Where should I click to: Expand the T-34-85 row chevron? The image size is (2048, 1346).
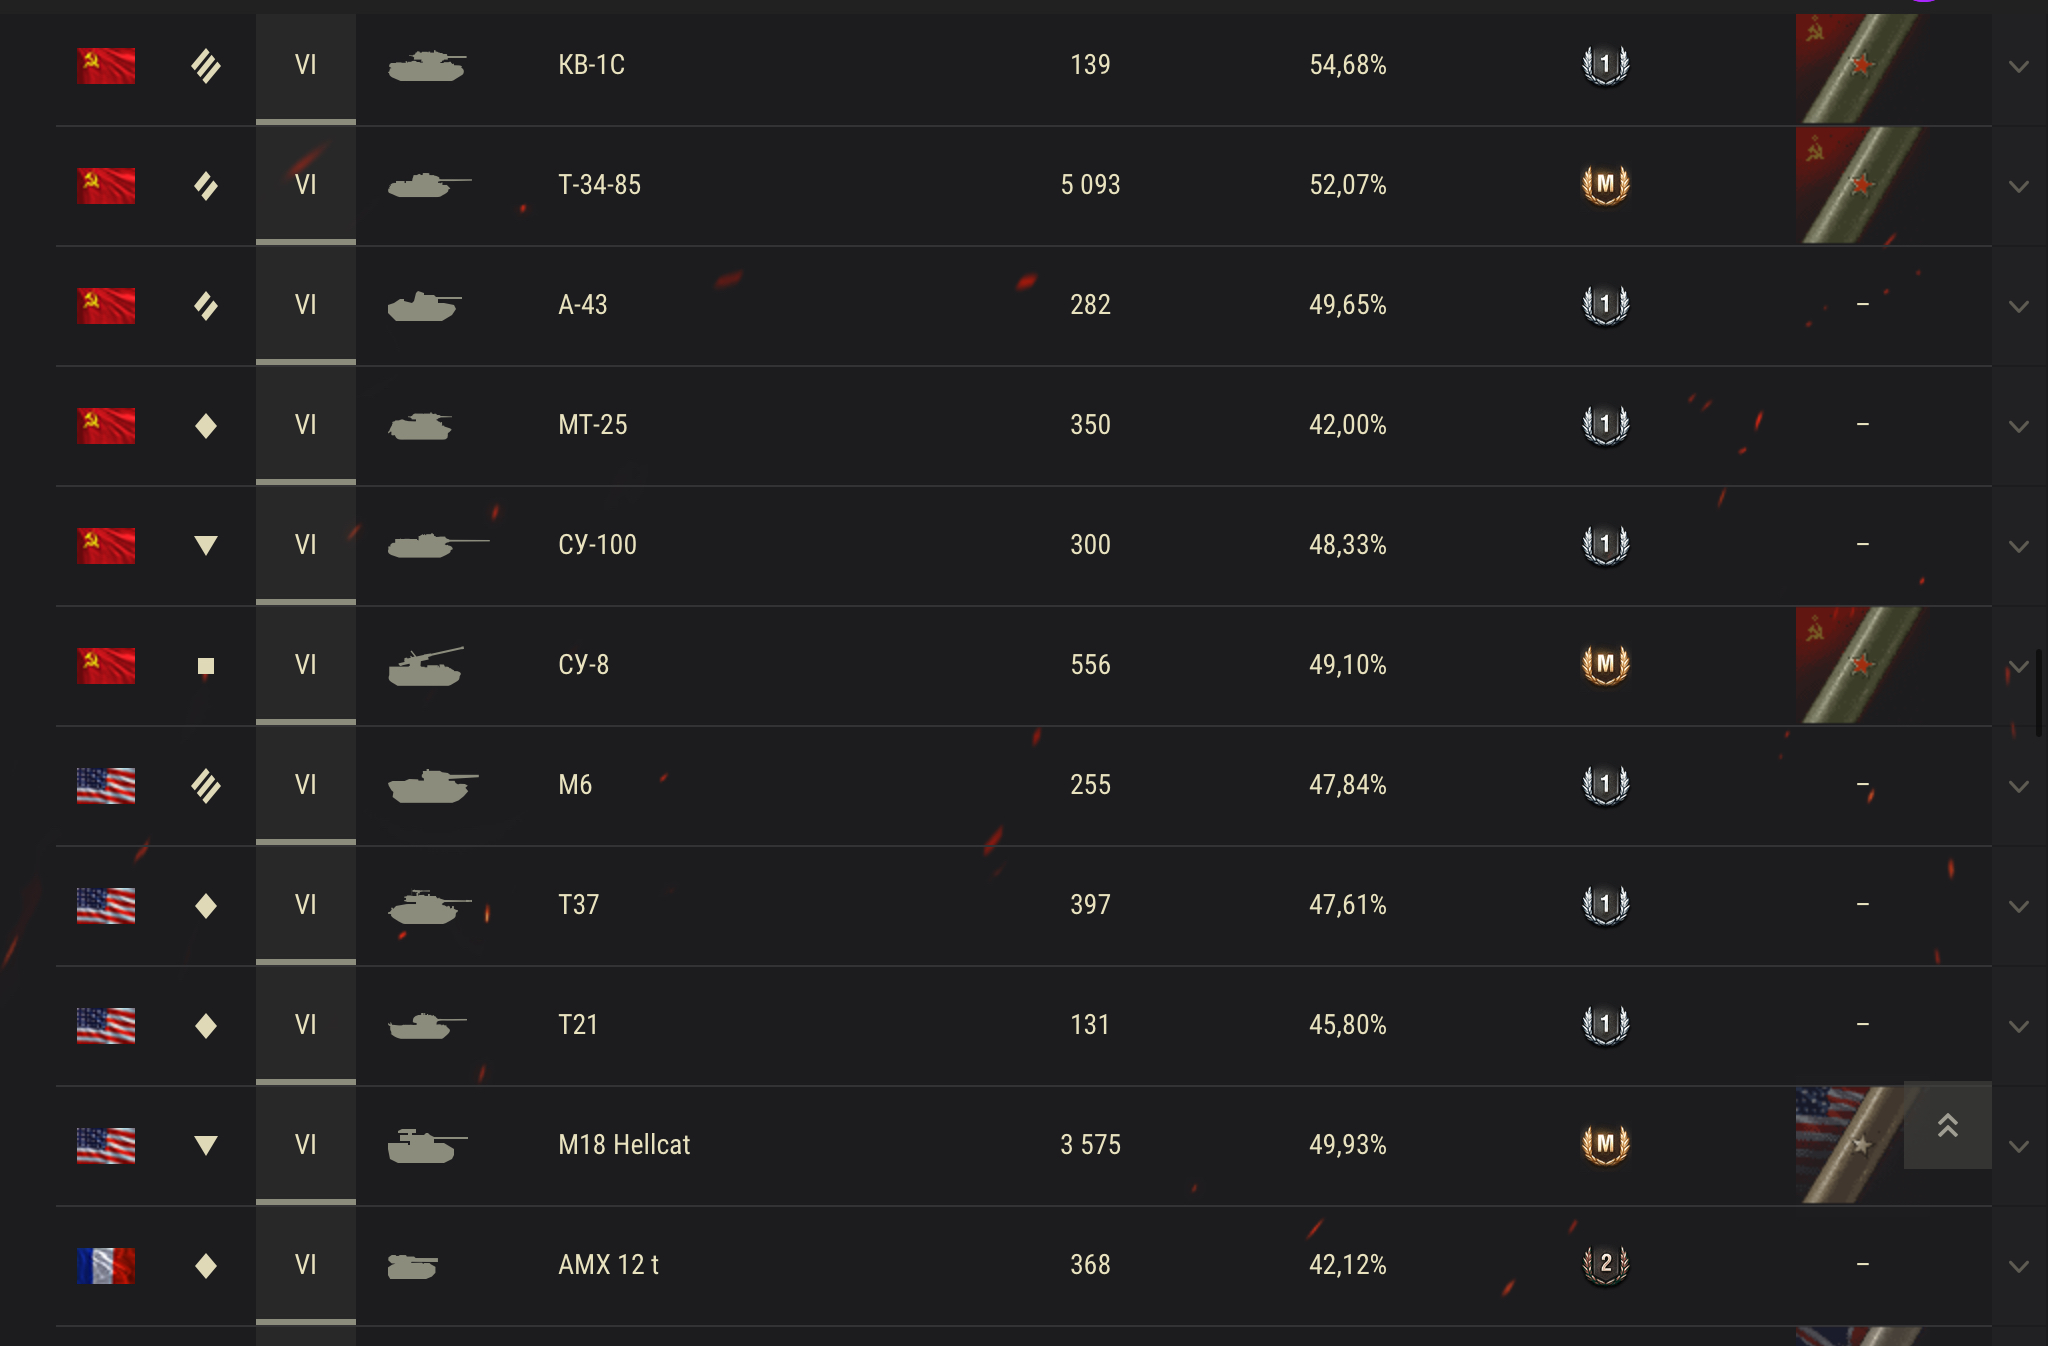(x=2019, y=187)
